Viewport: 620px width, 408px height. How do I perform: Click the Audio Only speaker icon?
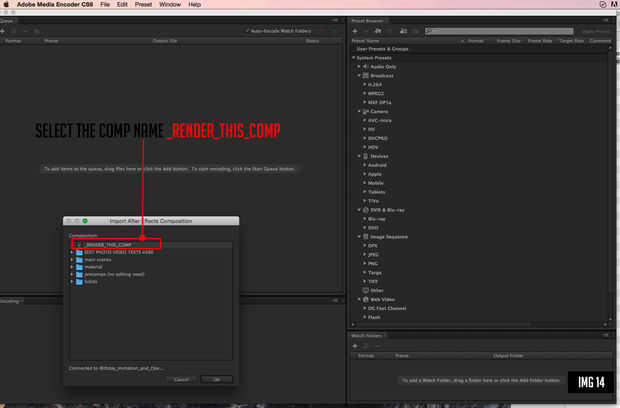(366, 66)
